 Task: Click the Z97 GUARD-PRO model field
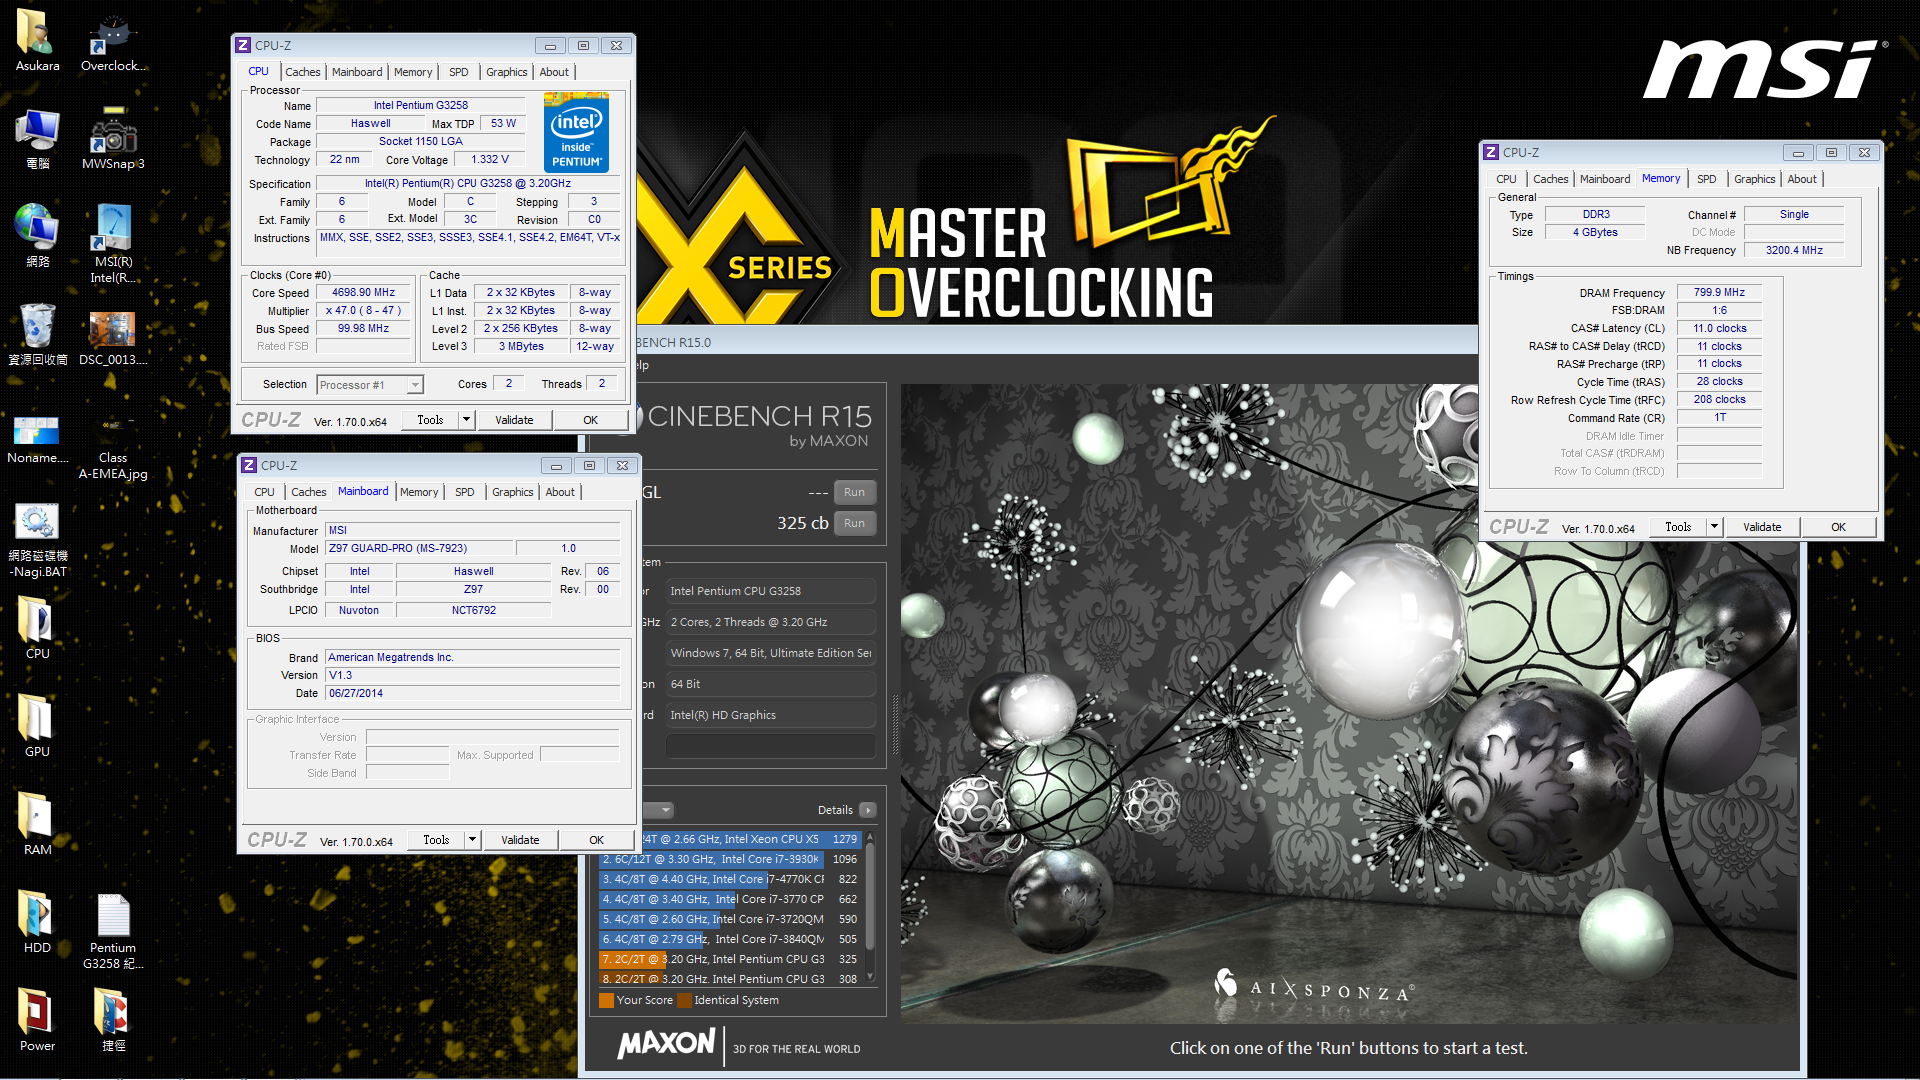tap(418, 548)
